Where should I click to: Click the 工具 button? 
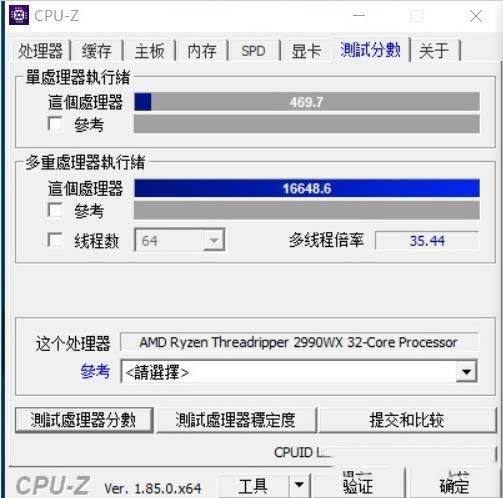tap(253, 486)
